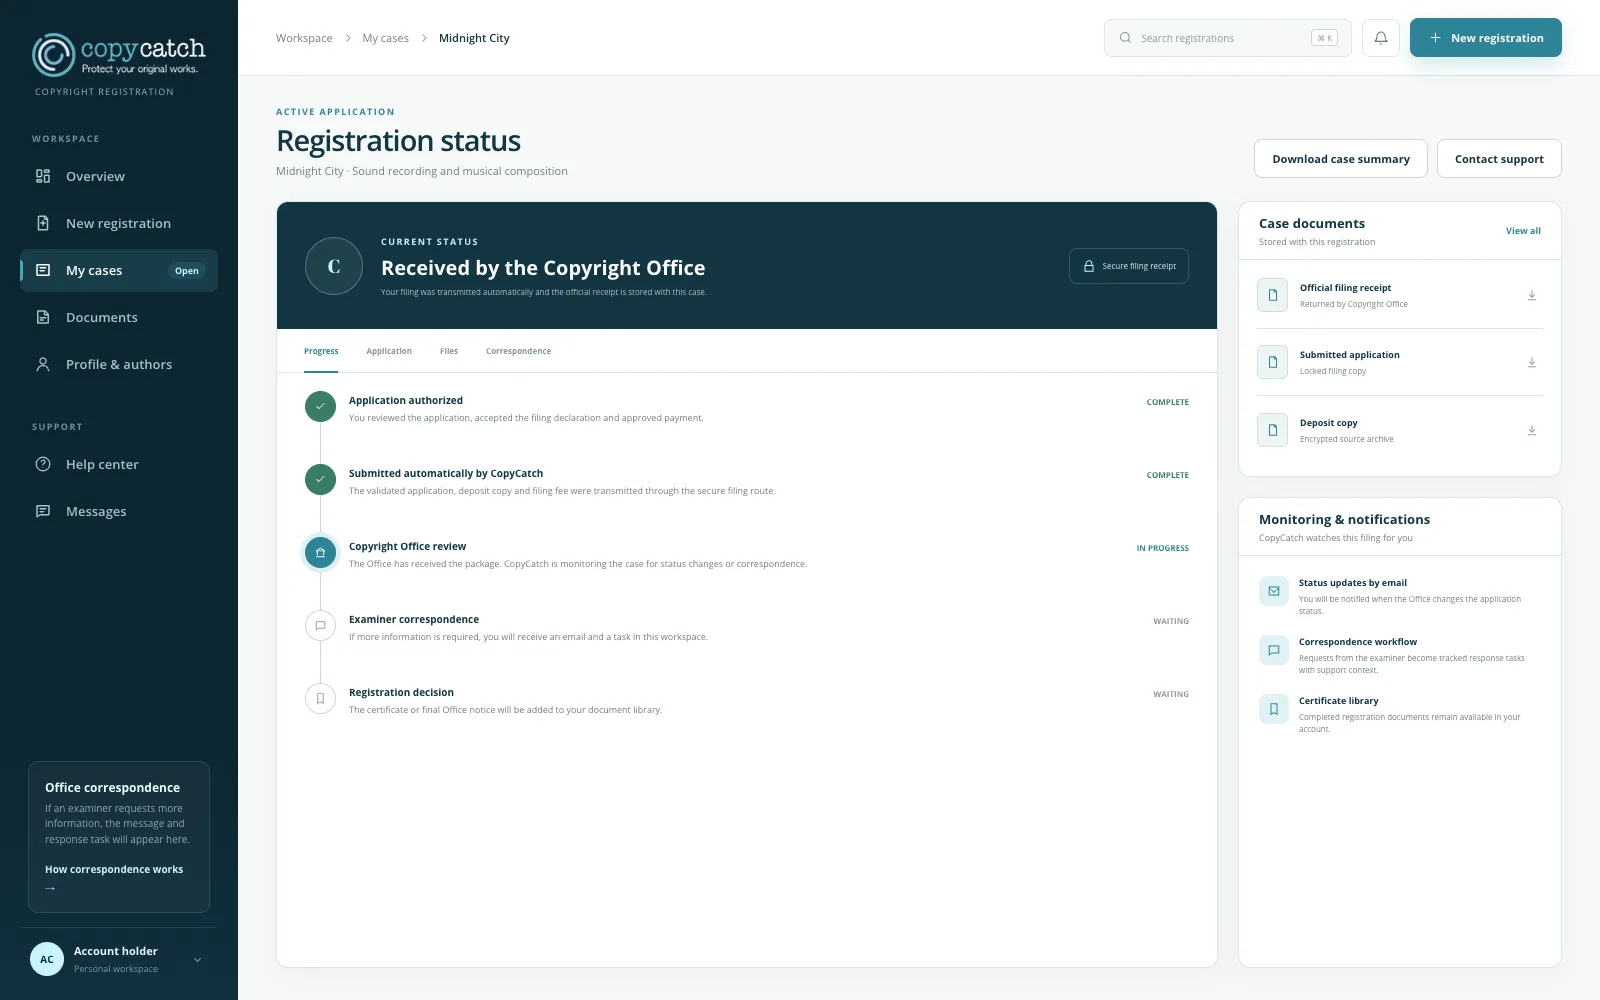The height and width of the screenshot is (1000, 1600).
Task: Click the IN PROGRESS status label
Action: [x=1162, y=548]
